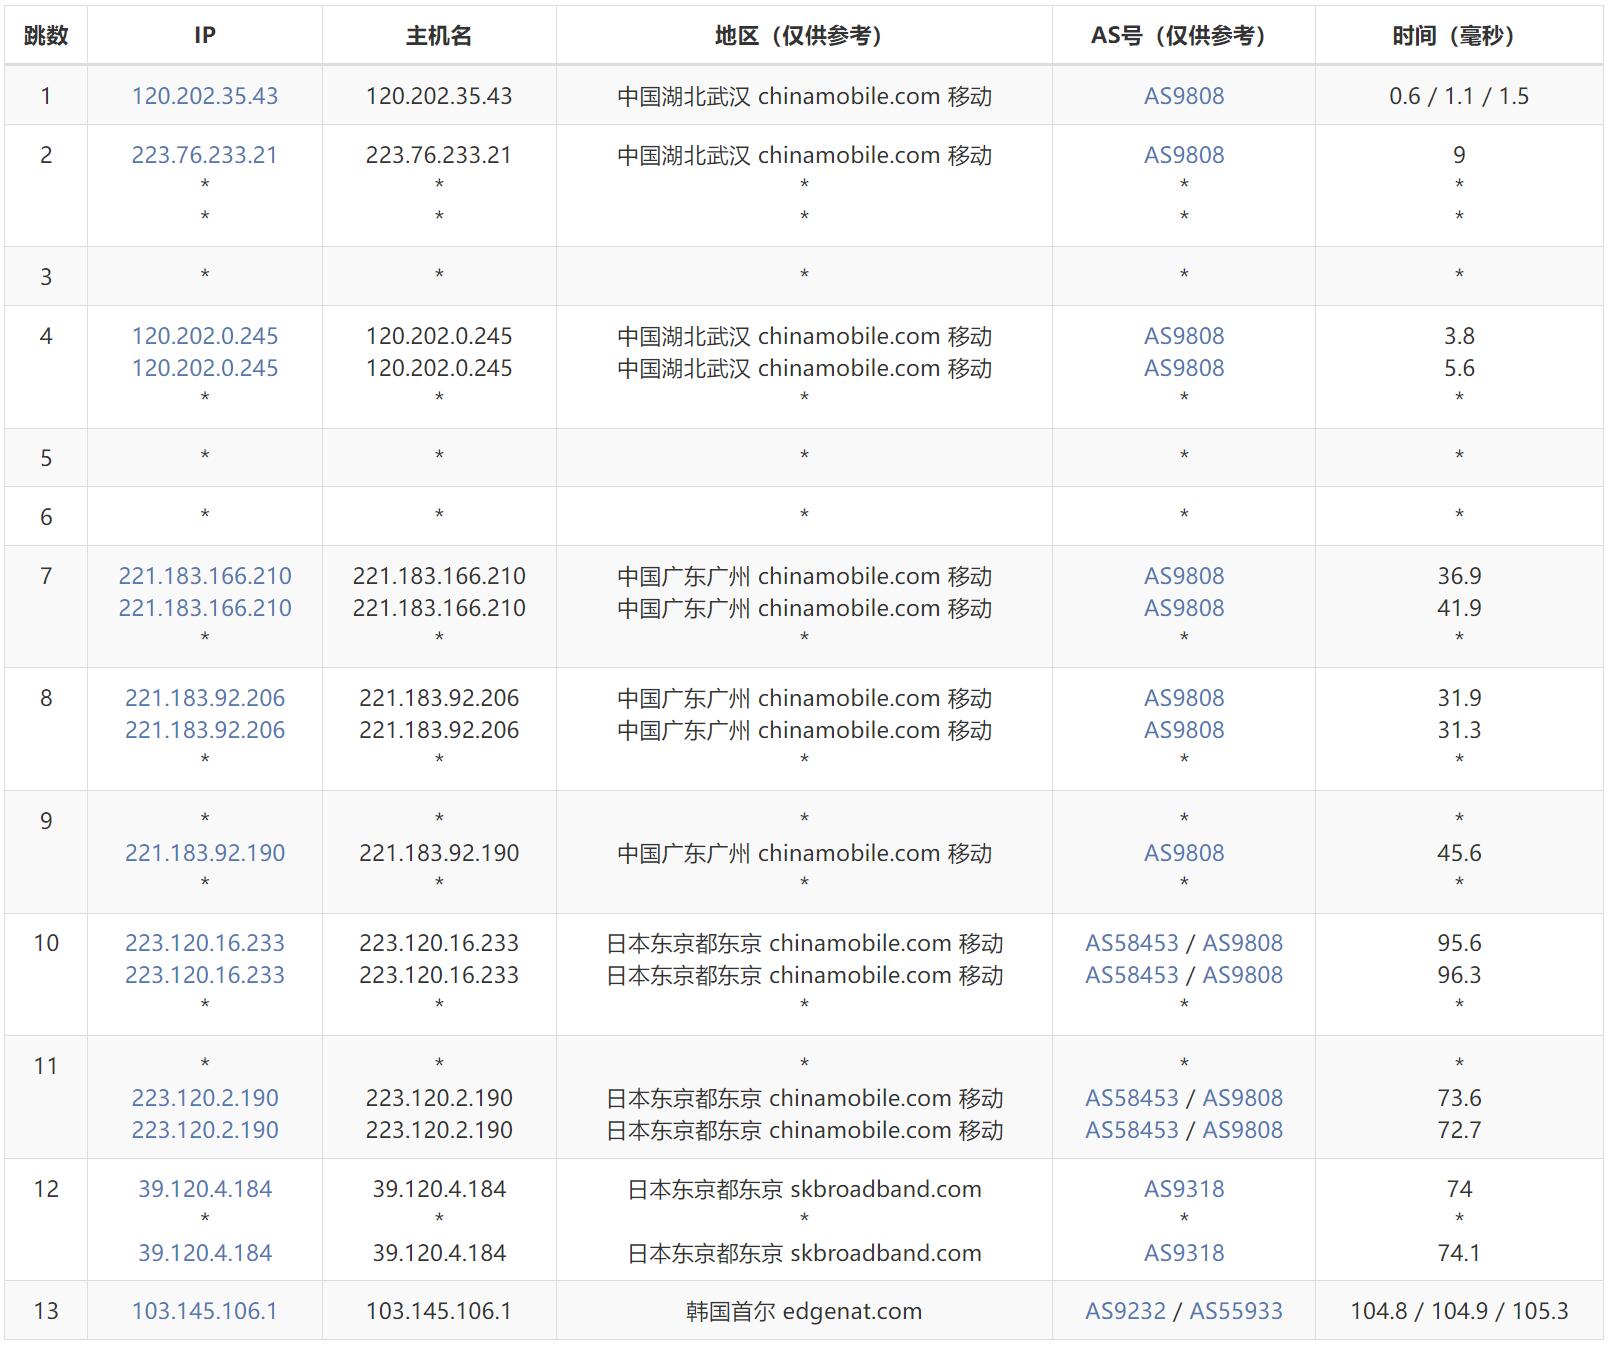Open the 221.183.92.190 IP link in hop 9
The height and width of the screenshot is (1347, 1608).
(205, 853)
